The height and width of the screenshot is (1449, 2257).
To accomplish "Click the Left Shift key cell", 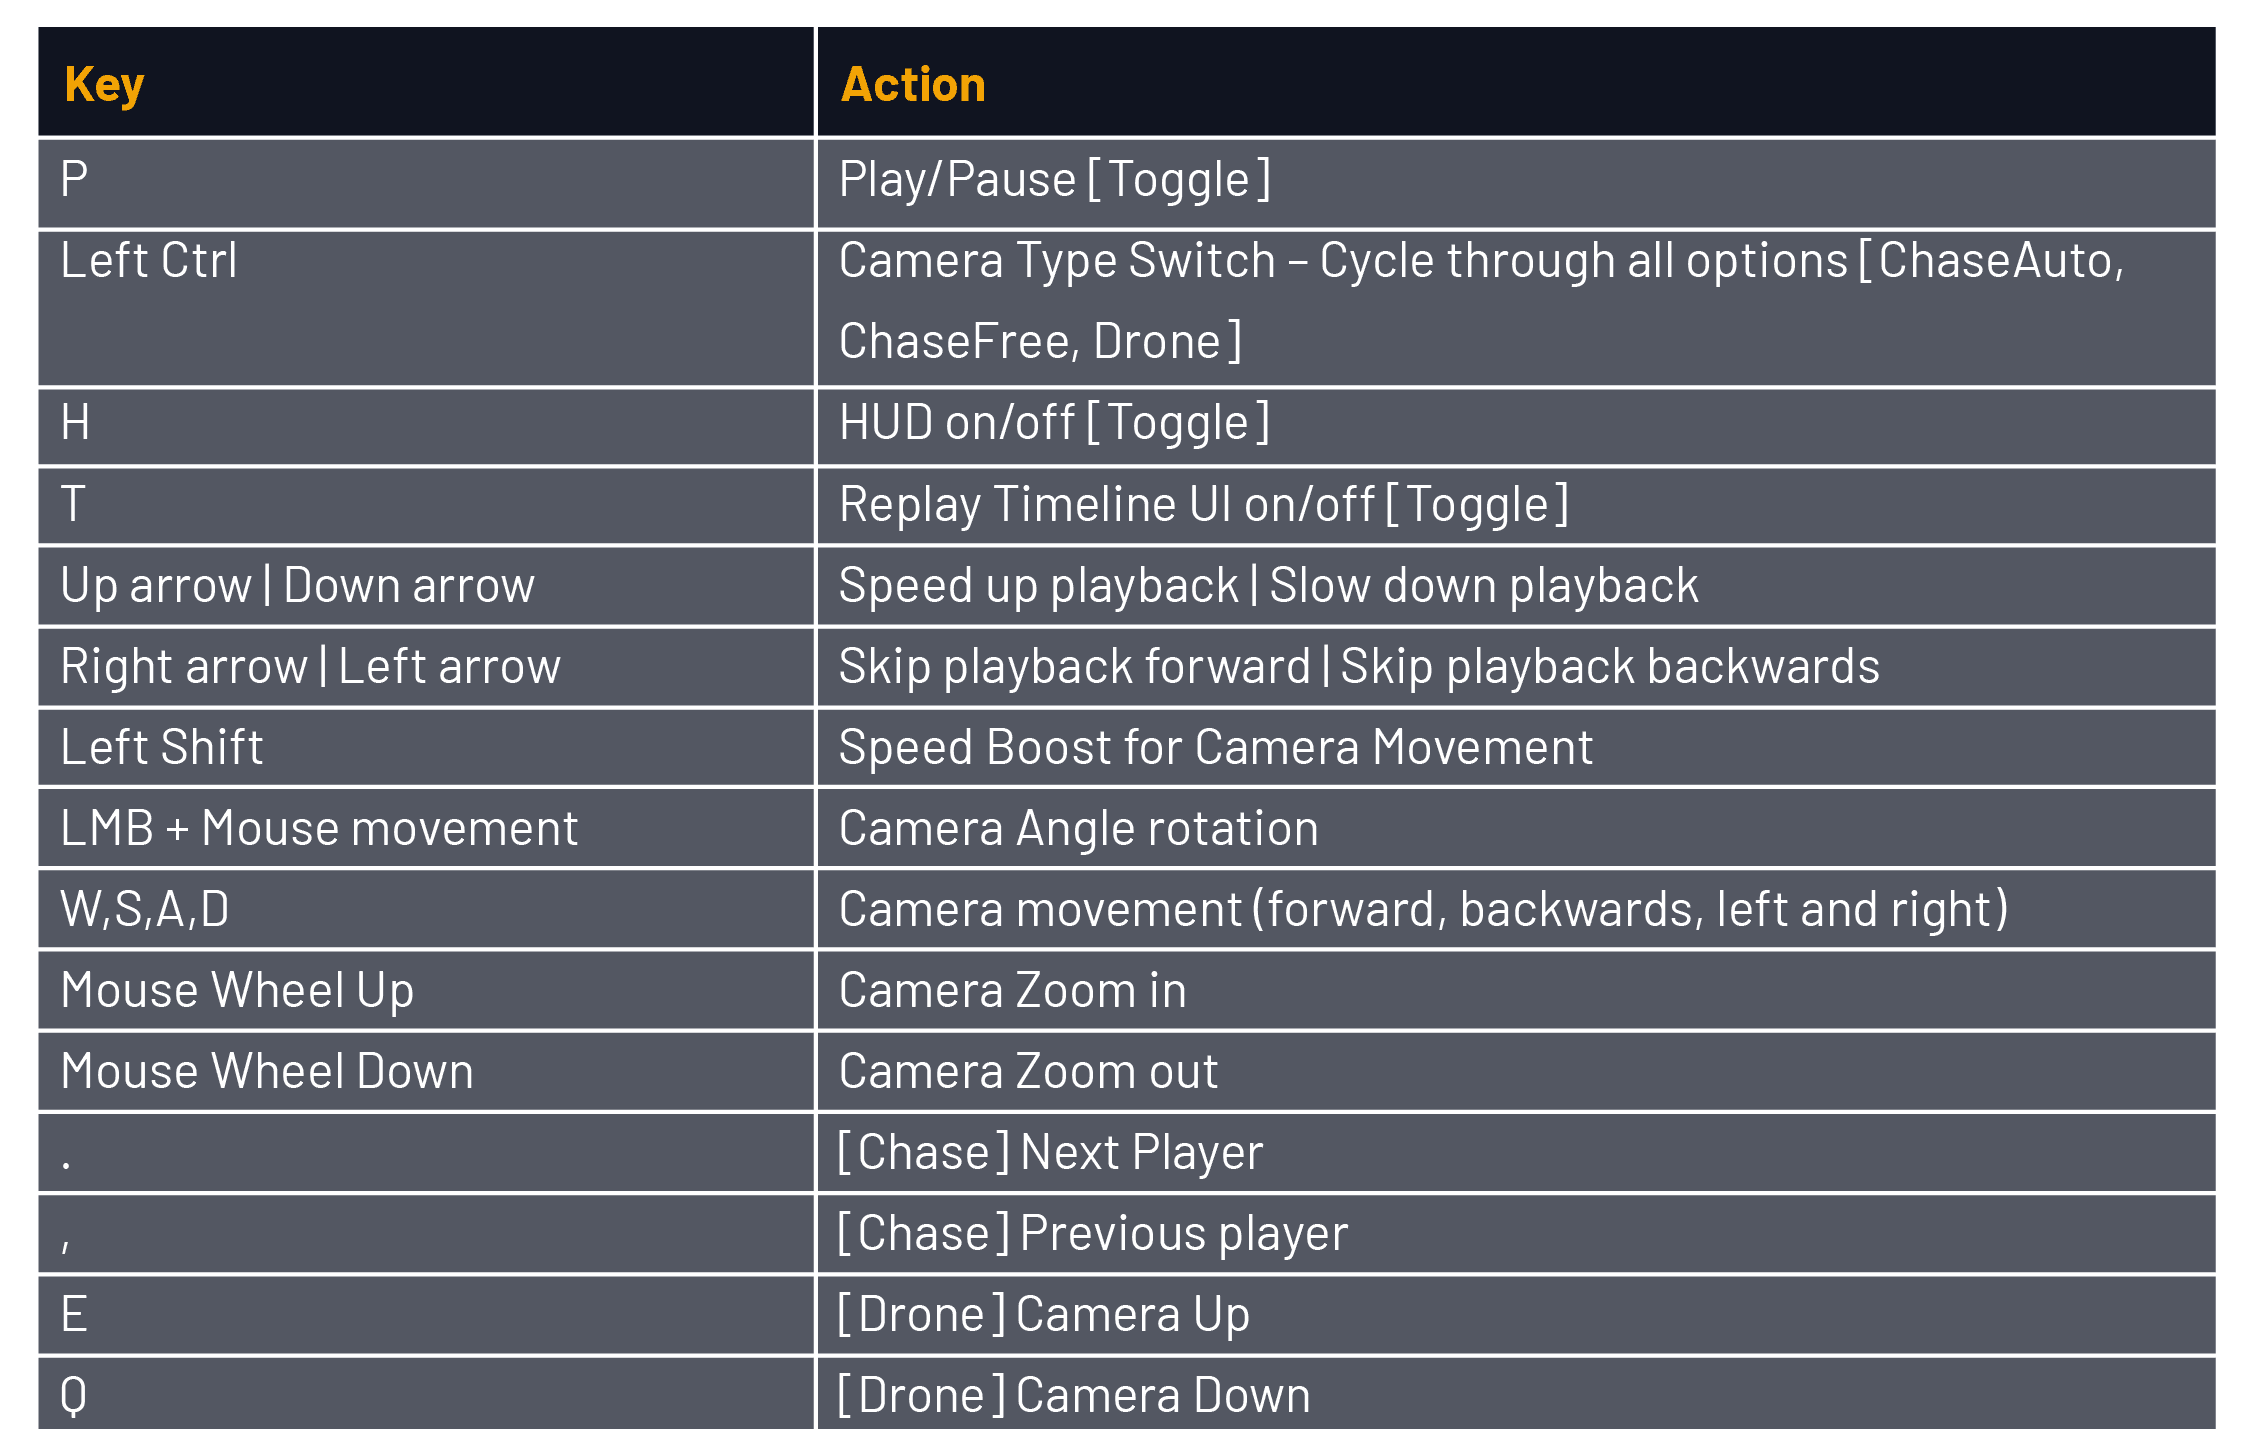I will coord(161,747).
